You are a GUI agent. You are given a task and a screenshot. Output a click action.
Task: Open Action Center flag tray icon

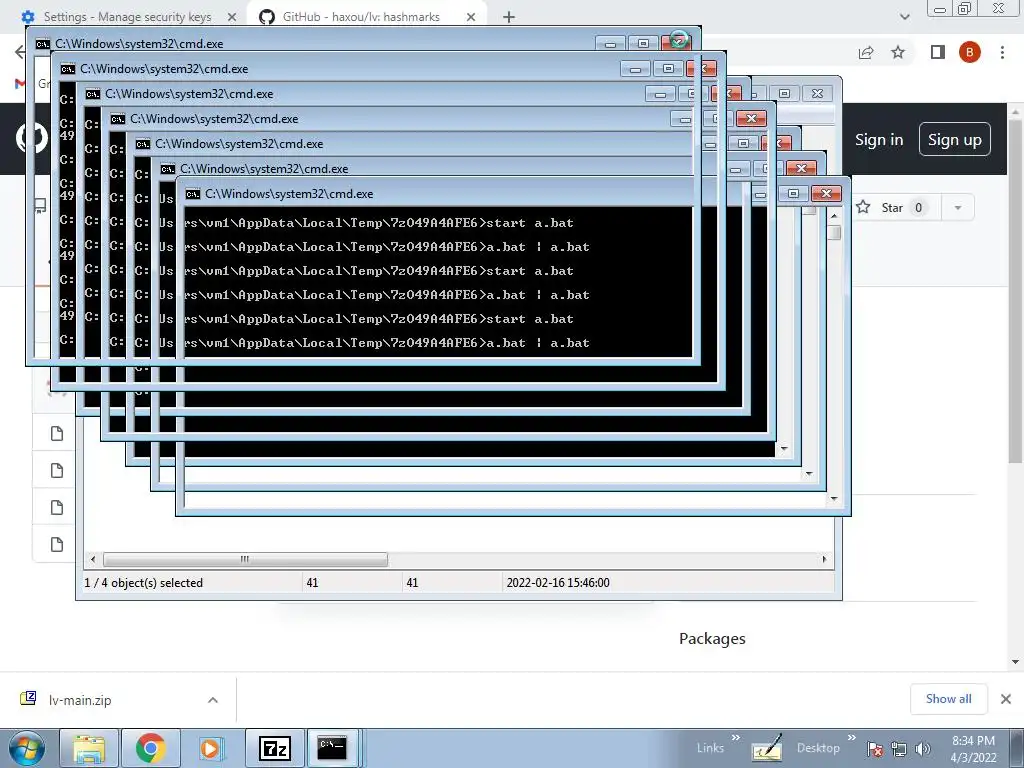(874, 749)
